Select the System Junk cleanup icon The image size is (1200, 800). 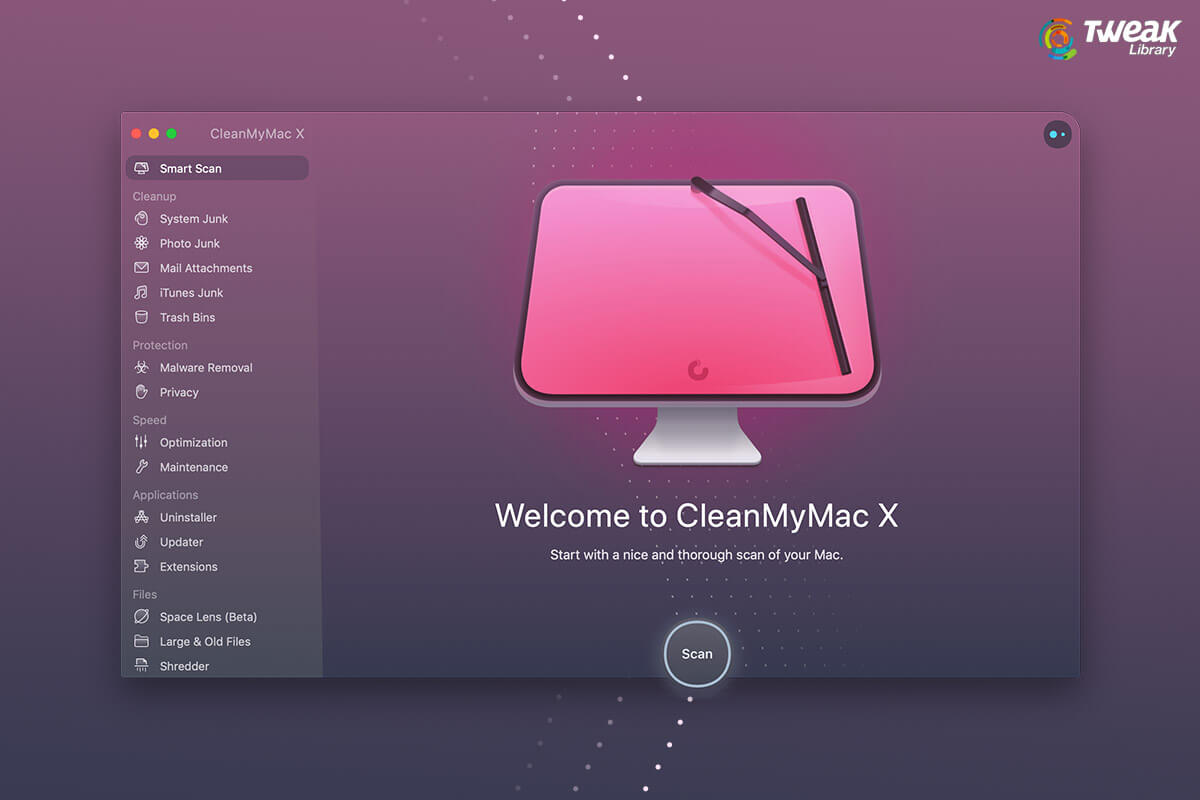click(x=143, y=218)
